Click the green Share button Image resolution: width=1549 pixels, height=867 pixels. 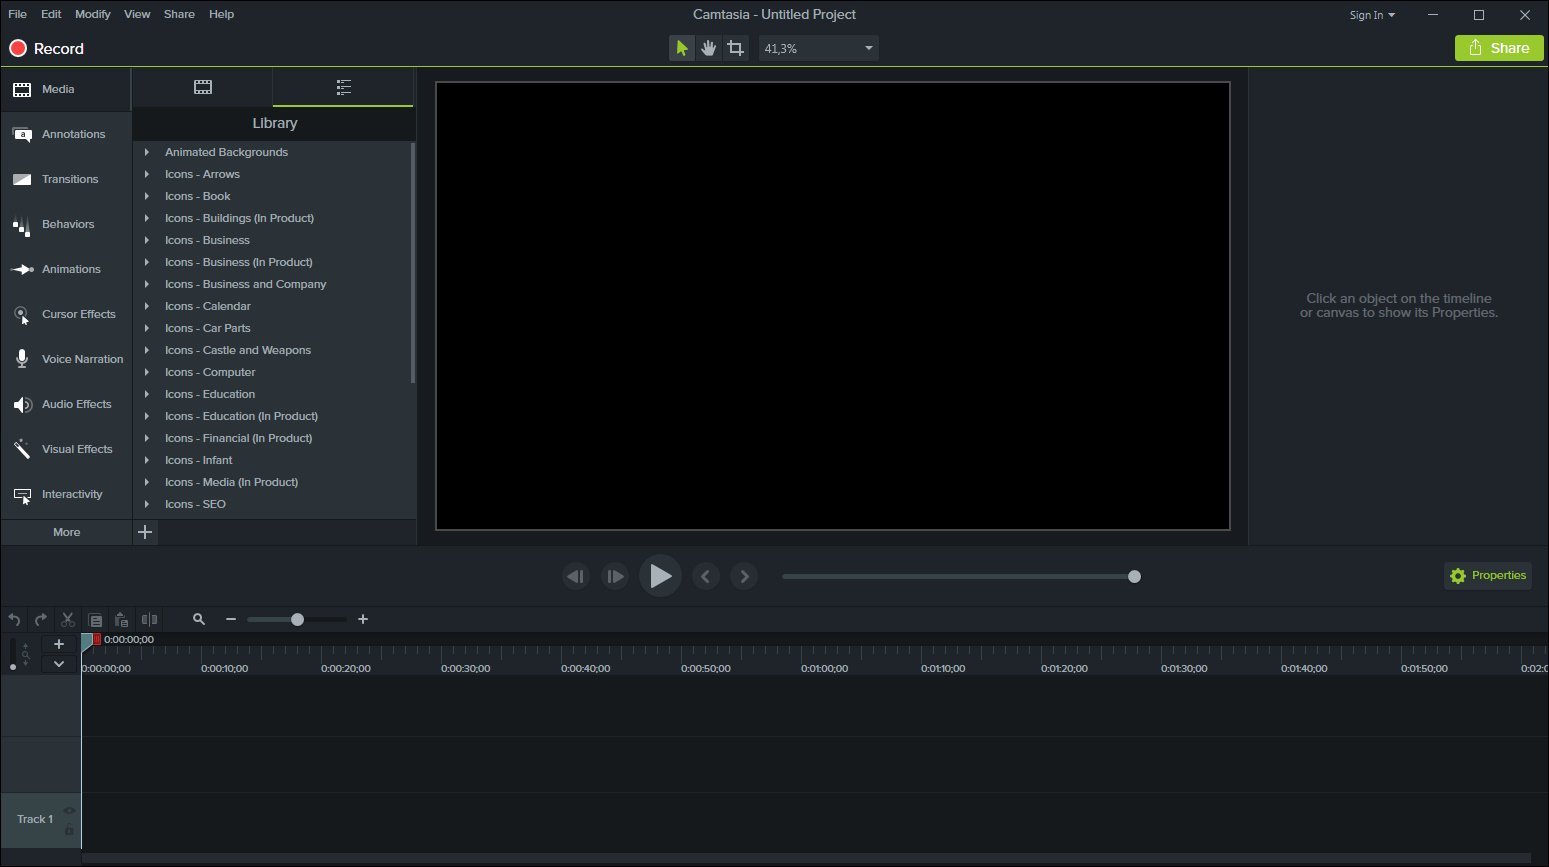[x=1498, y=48]
